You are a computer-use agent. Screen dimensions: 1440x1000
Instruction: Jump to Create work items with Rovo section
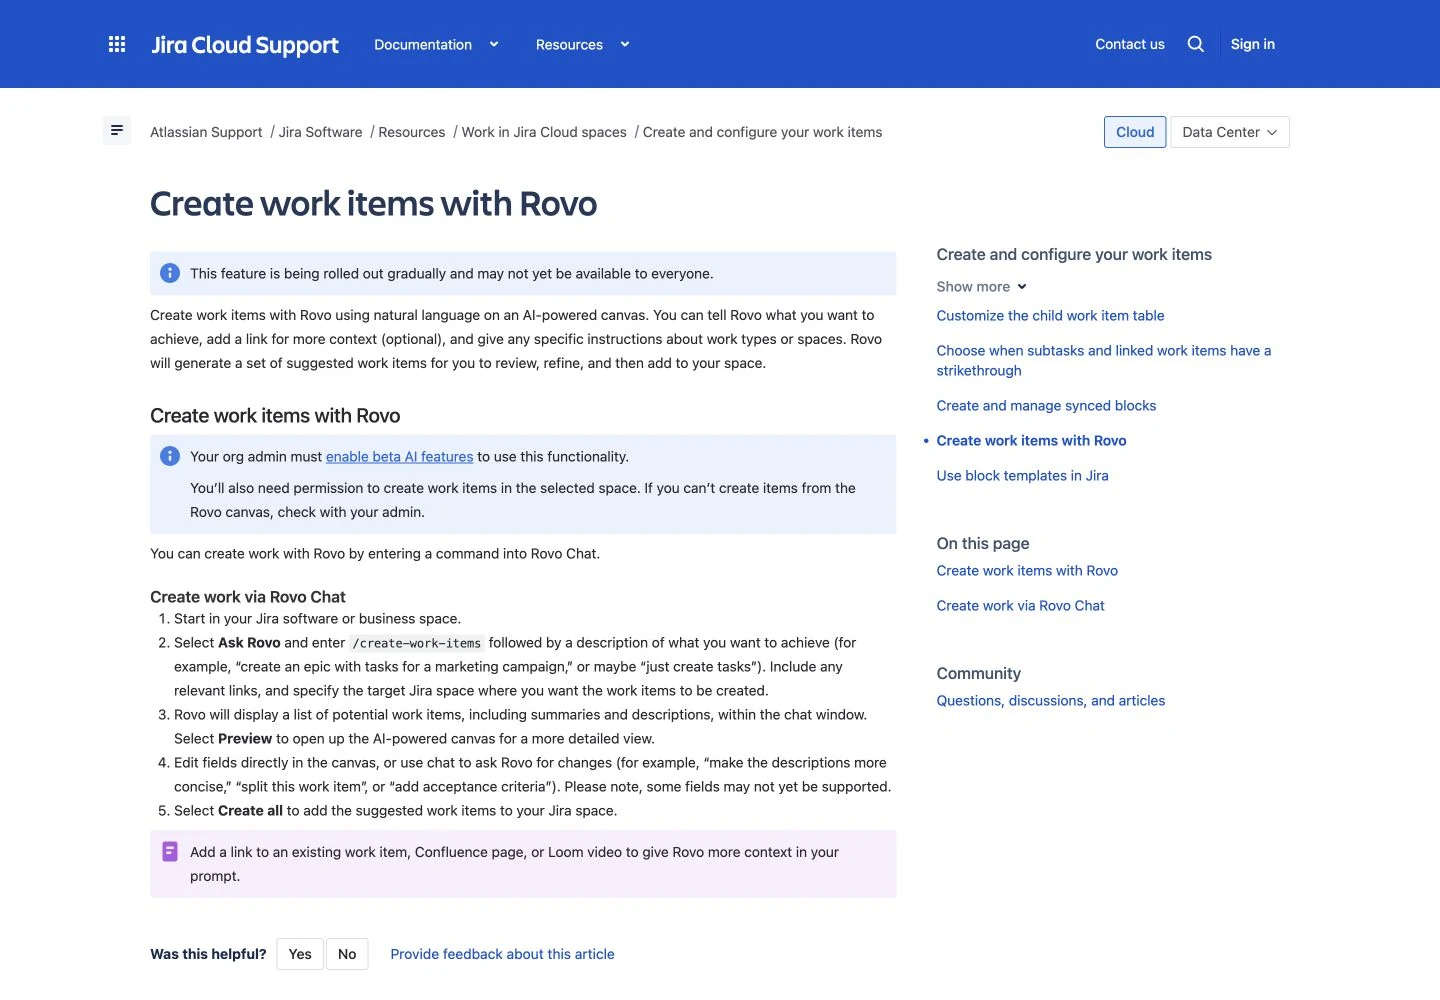click(x=1027, y=571)
